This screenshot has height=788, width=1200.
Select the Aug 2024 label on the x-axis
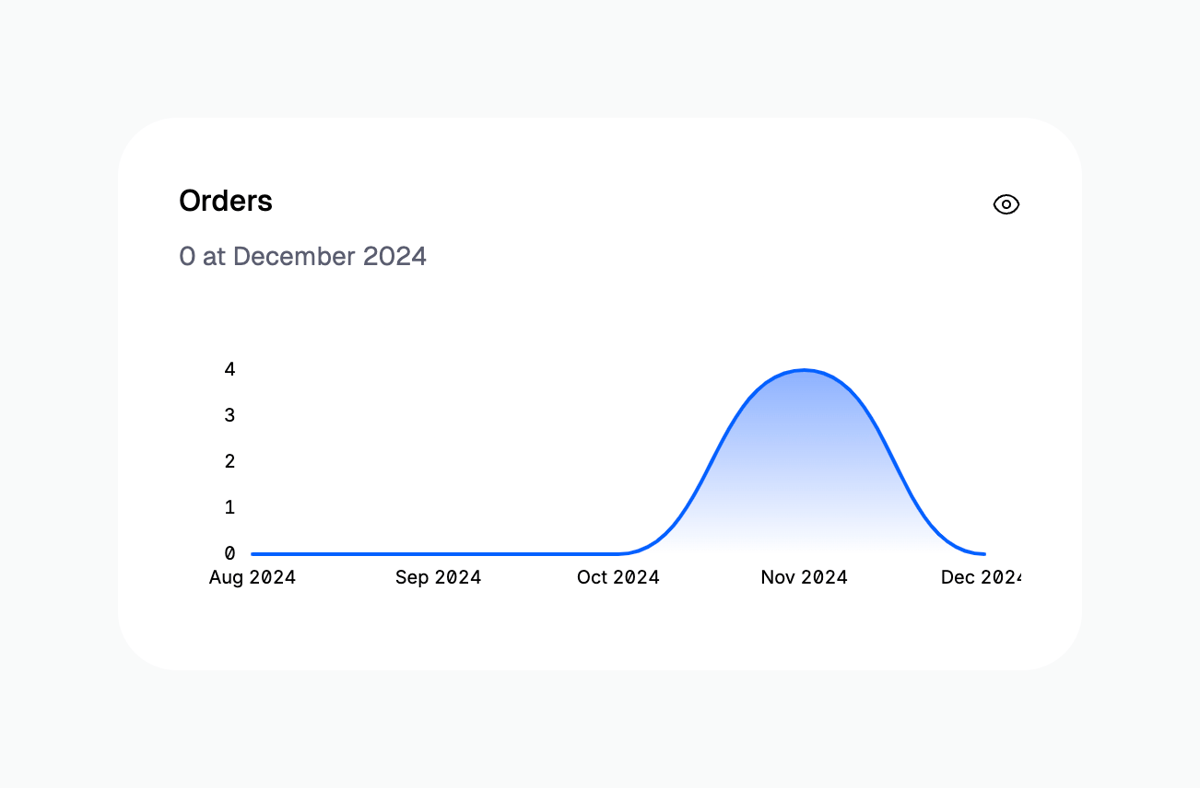click(252, 577)
